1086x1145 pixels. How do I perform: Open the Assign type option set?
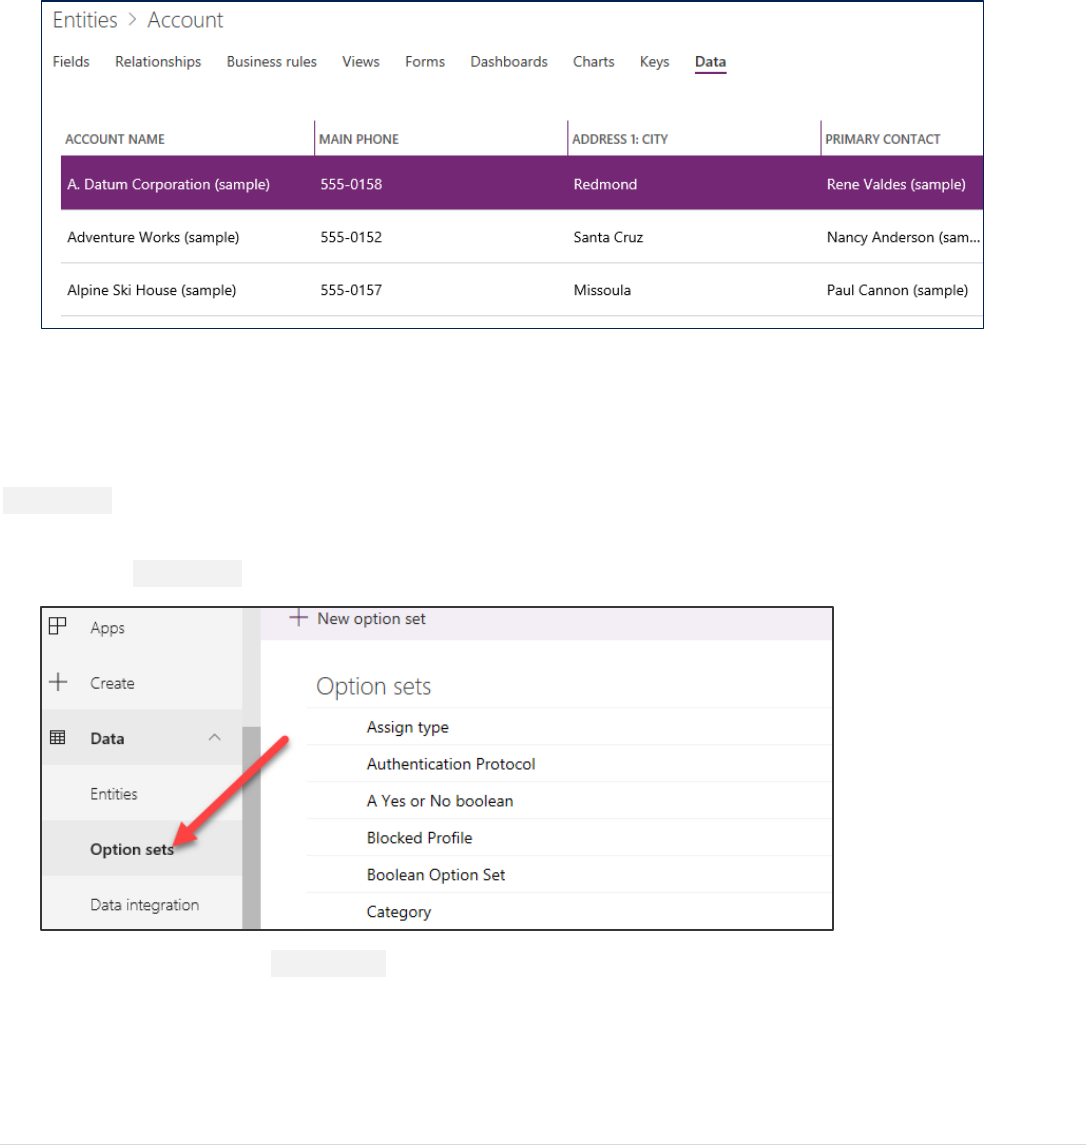[408, 727]
